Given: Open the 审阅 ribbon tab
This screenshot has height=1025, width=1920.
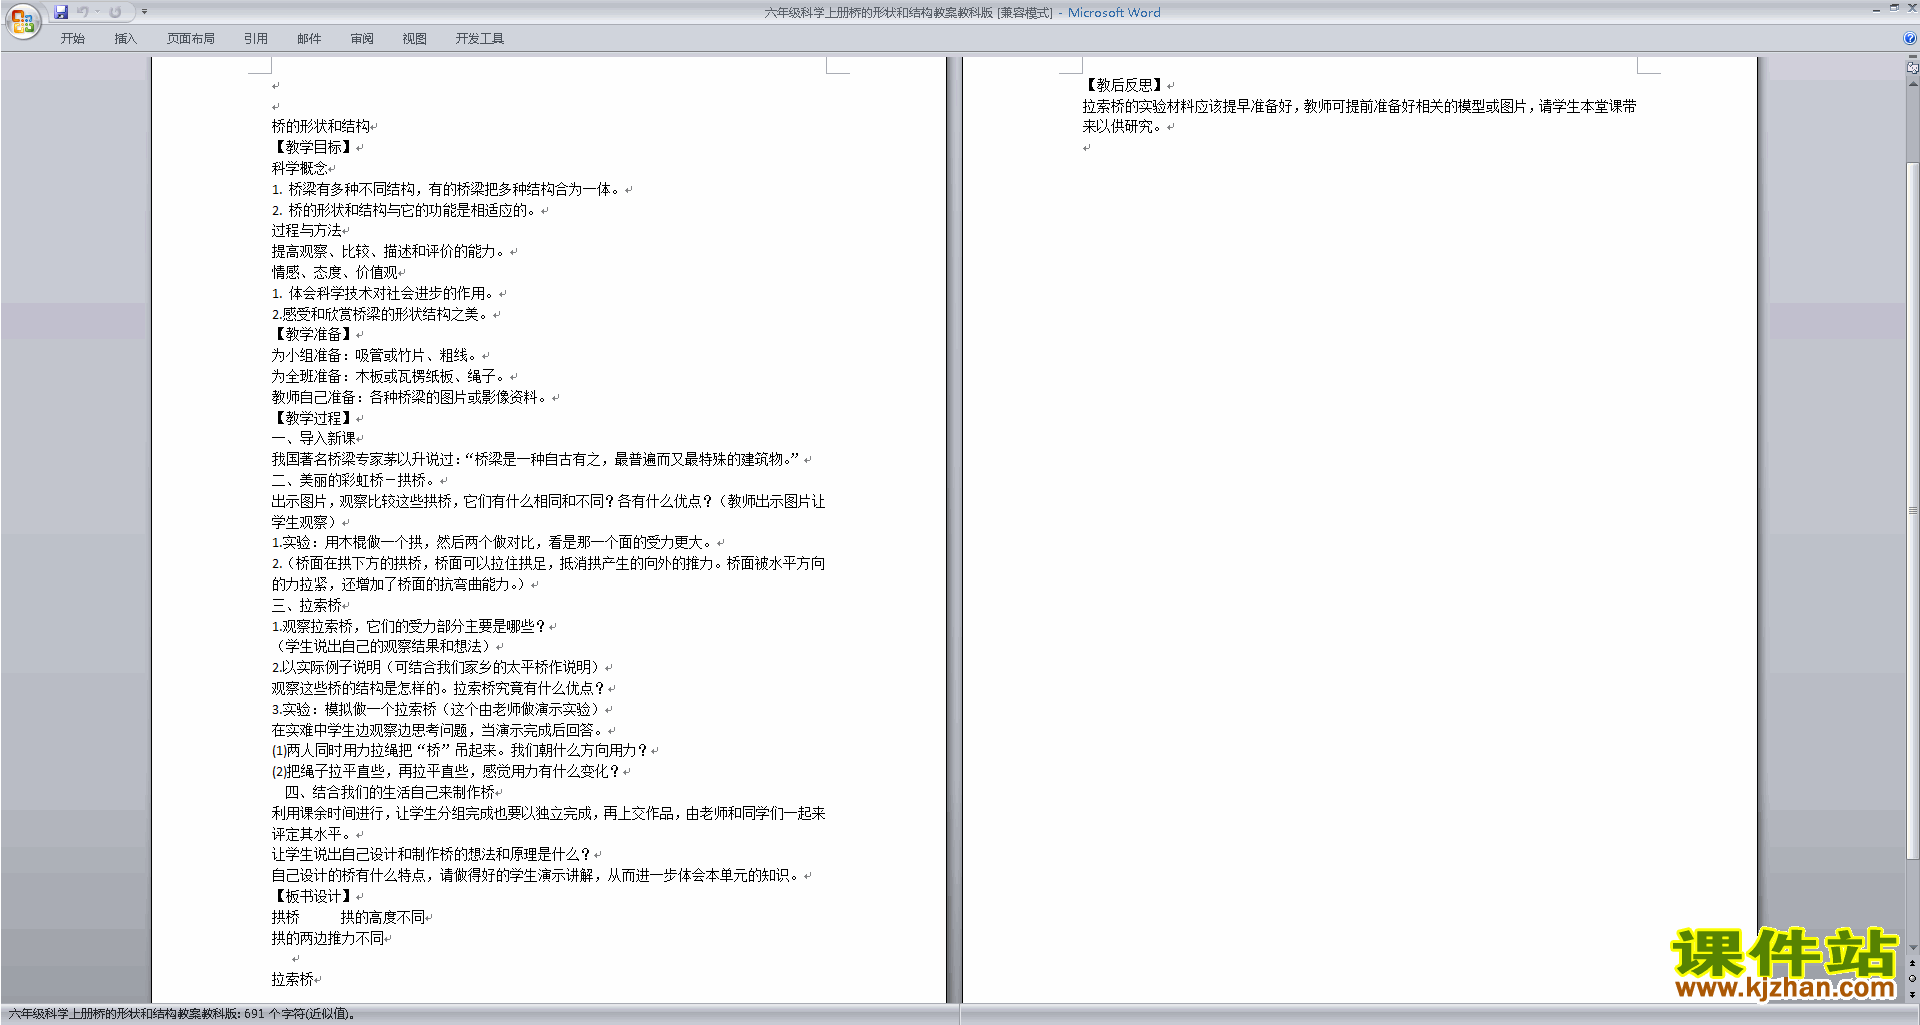Looking at the screenshot, I should point(362,39).
